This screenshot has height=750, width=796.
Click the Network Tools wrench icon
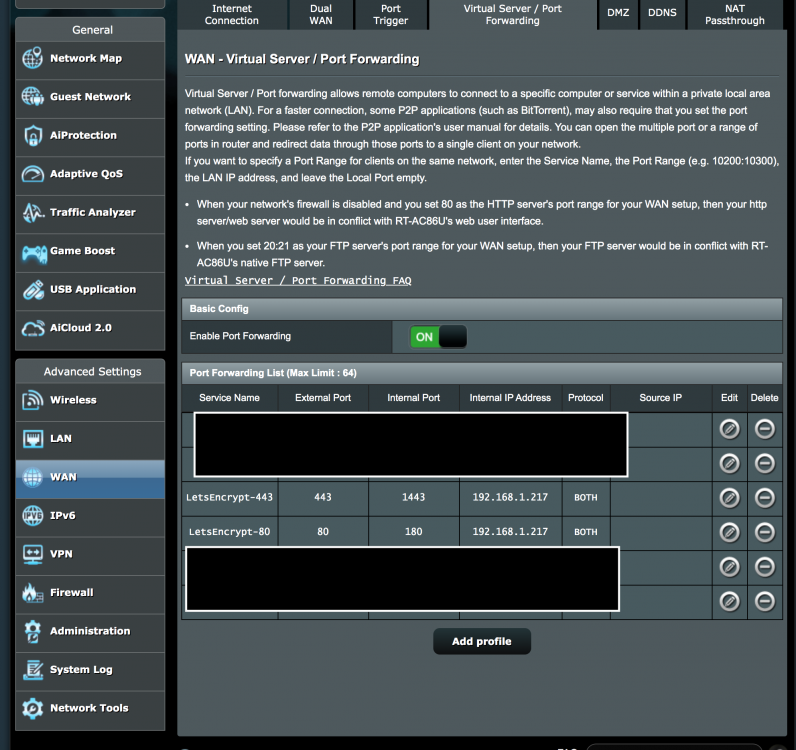coord(33,708)
